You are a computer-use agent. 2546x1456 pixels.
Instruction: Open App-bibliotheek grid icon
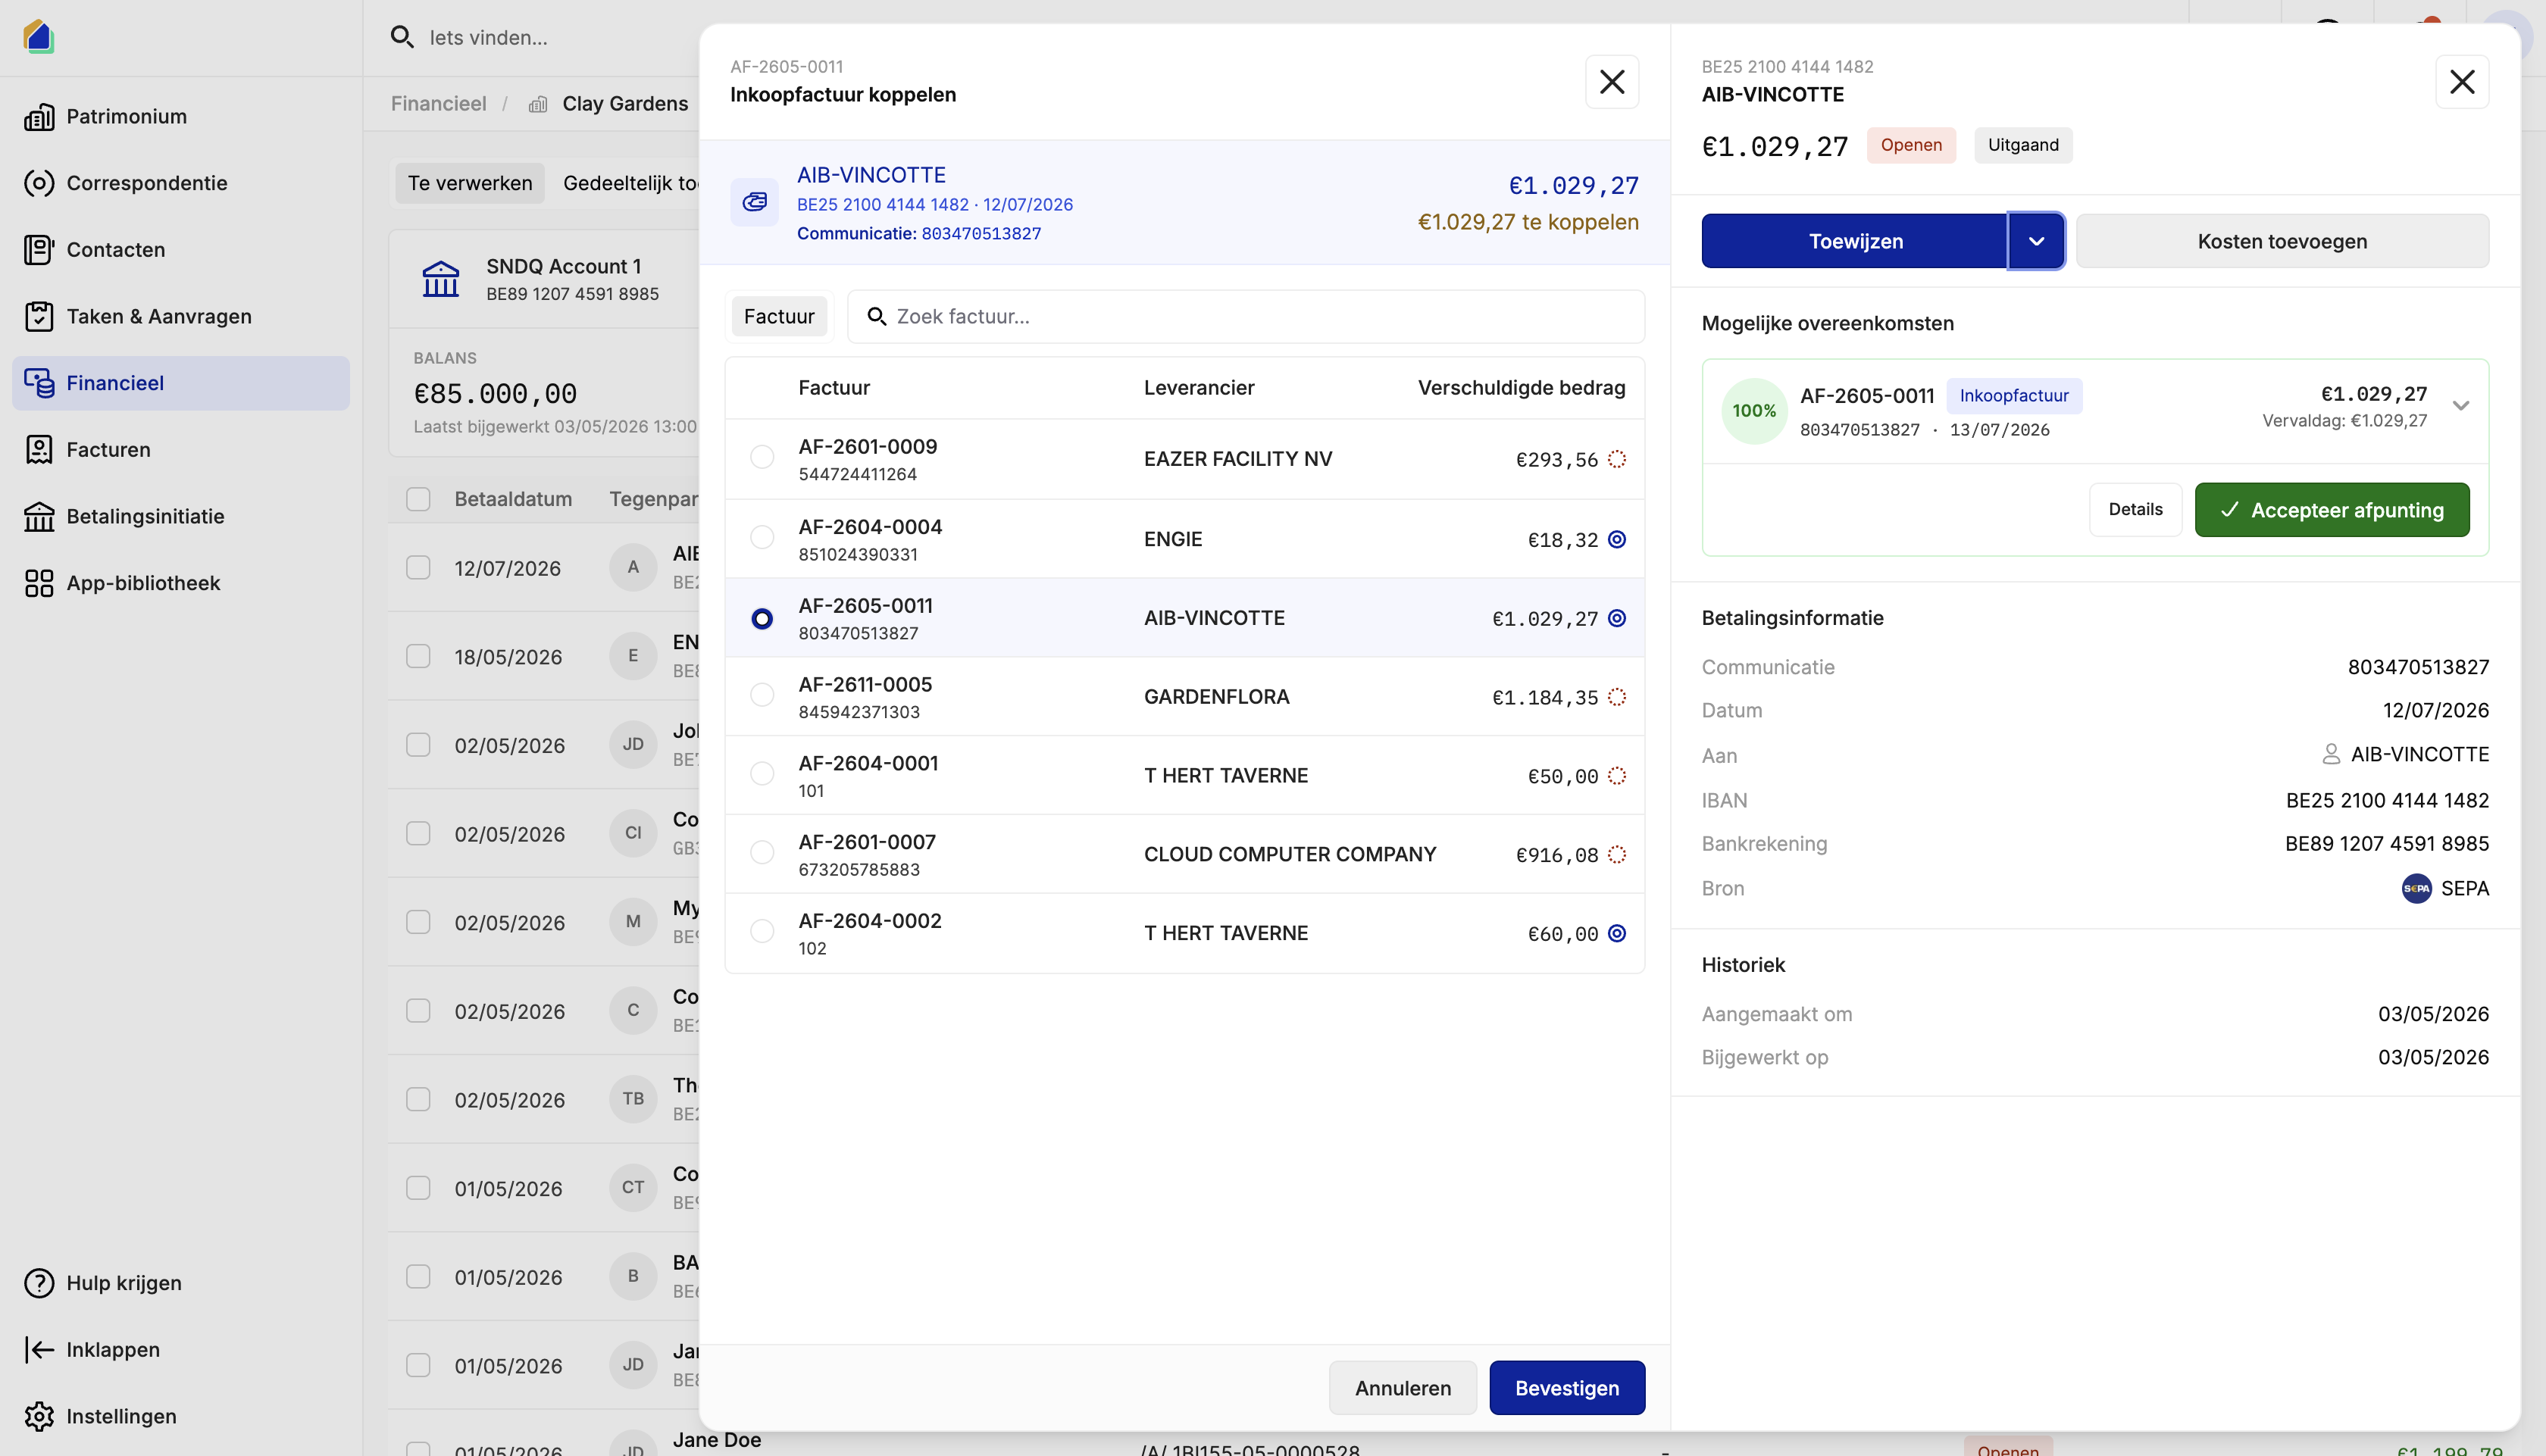[x=39, y=583]
